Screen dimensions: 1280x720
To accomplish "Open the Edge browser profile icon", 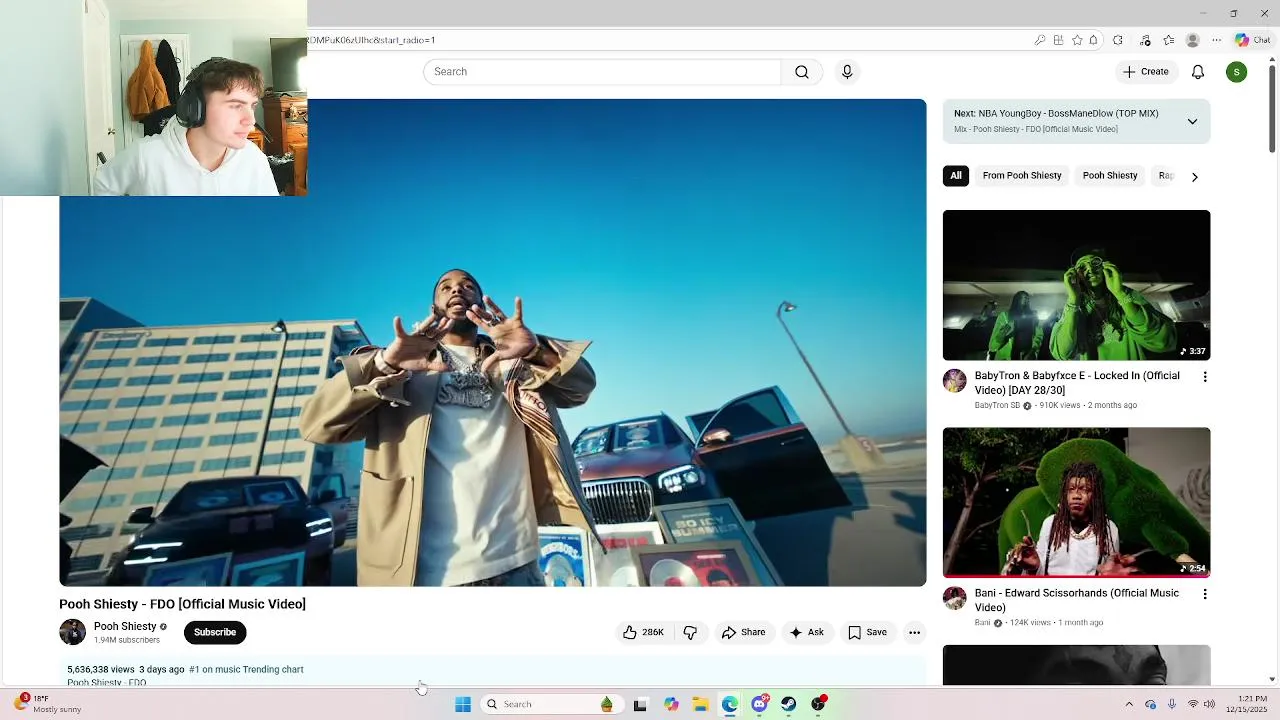I will [1192, 40].
